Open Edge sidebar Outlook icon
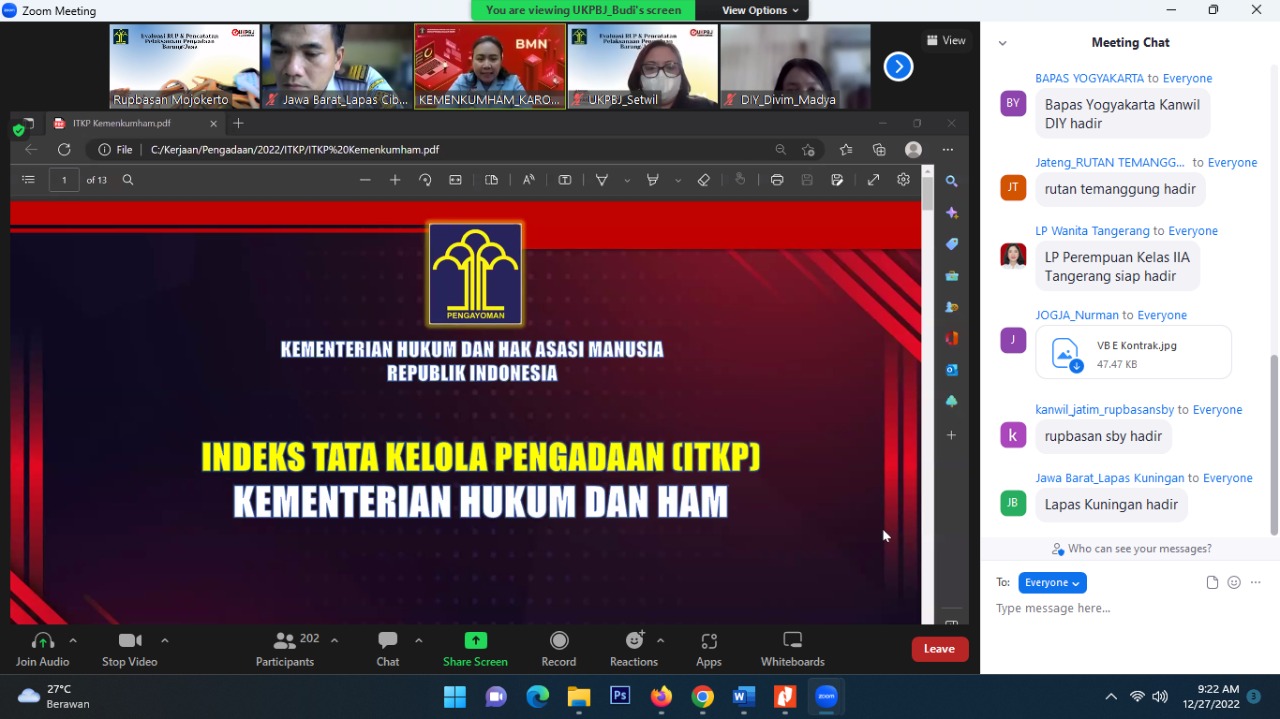The width and height of the screenshot is (1280, 719). tap(951, 369)
